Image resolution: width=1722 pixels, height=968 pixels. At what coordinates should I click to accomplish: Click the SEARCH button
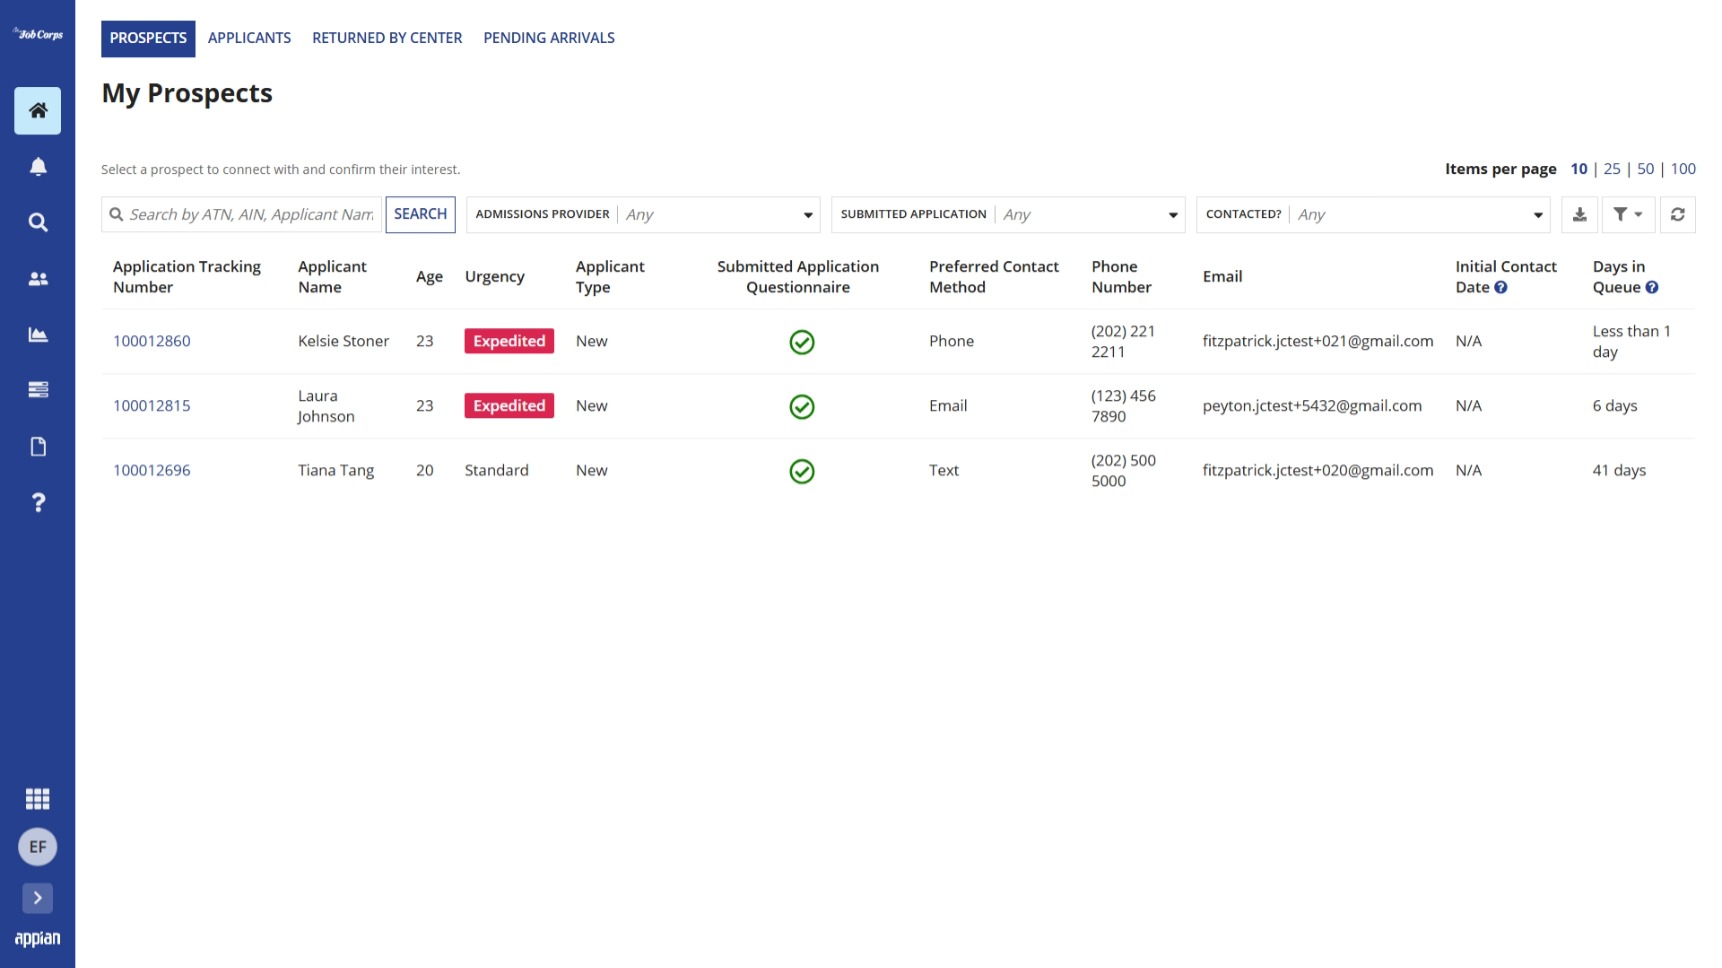pos(420,215)
